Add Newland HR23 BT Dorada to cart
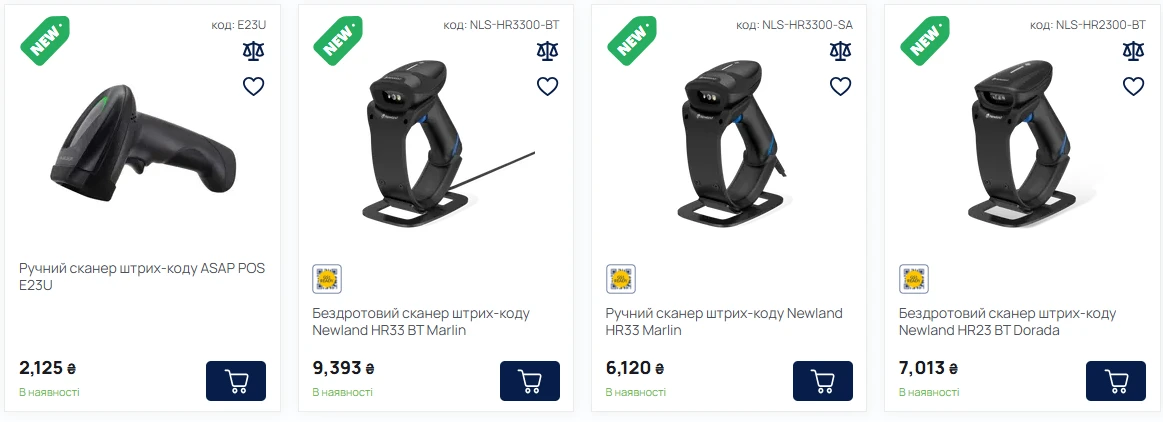 (1115, 381)
